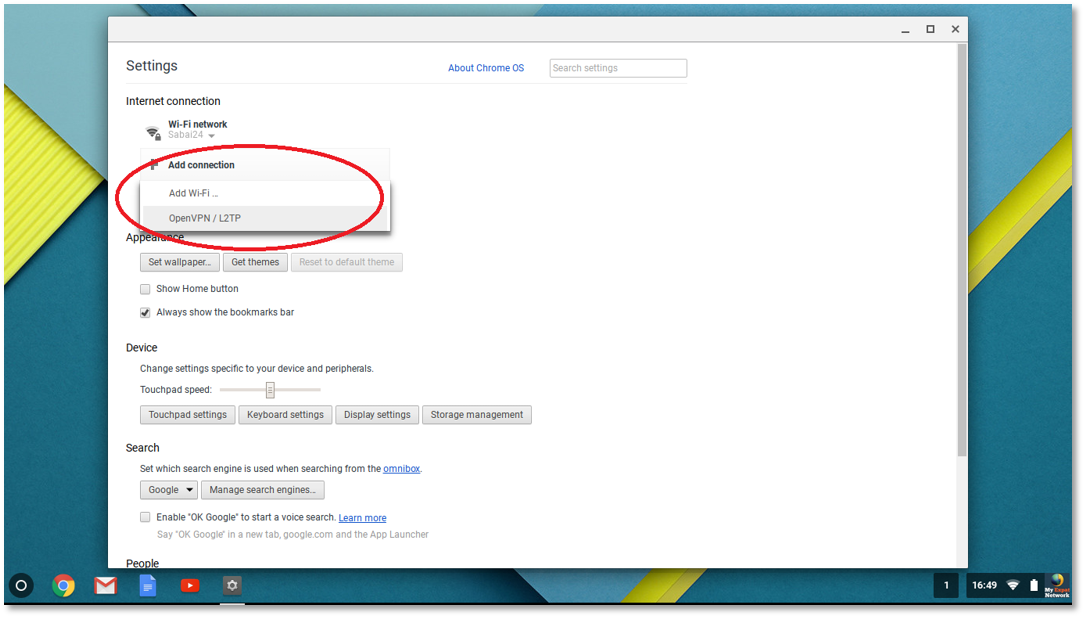This screenshot has height=618, width=1085.
Task: Open YouTube from the shelf
Action: (190, 585)
